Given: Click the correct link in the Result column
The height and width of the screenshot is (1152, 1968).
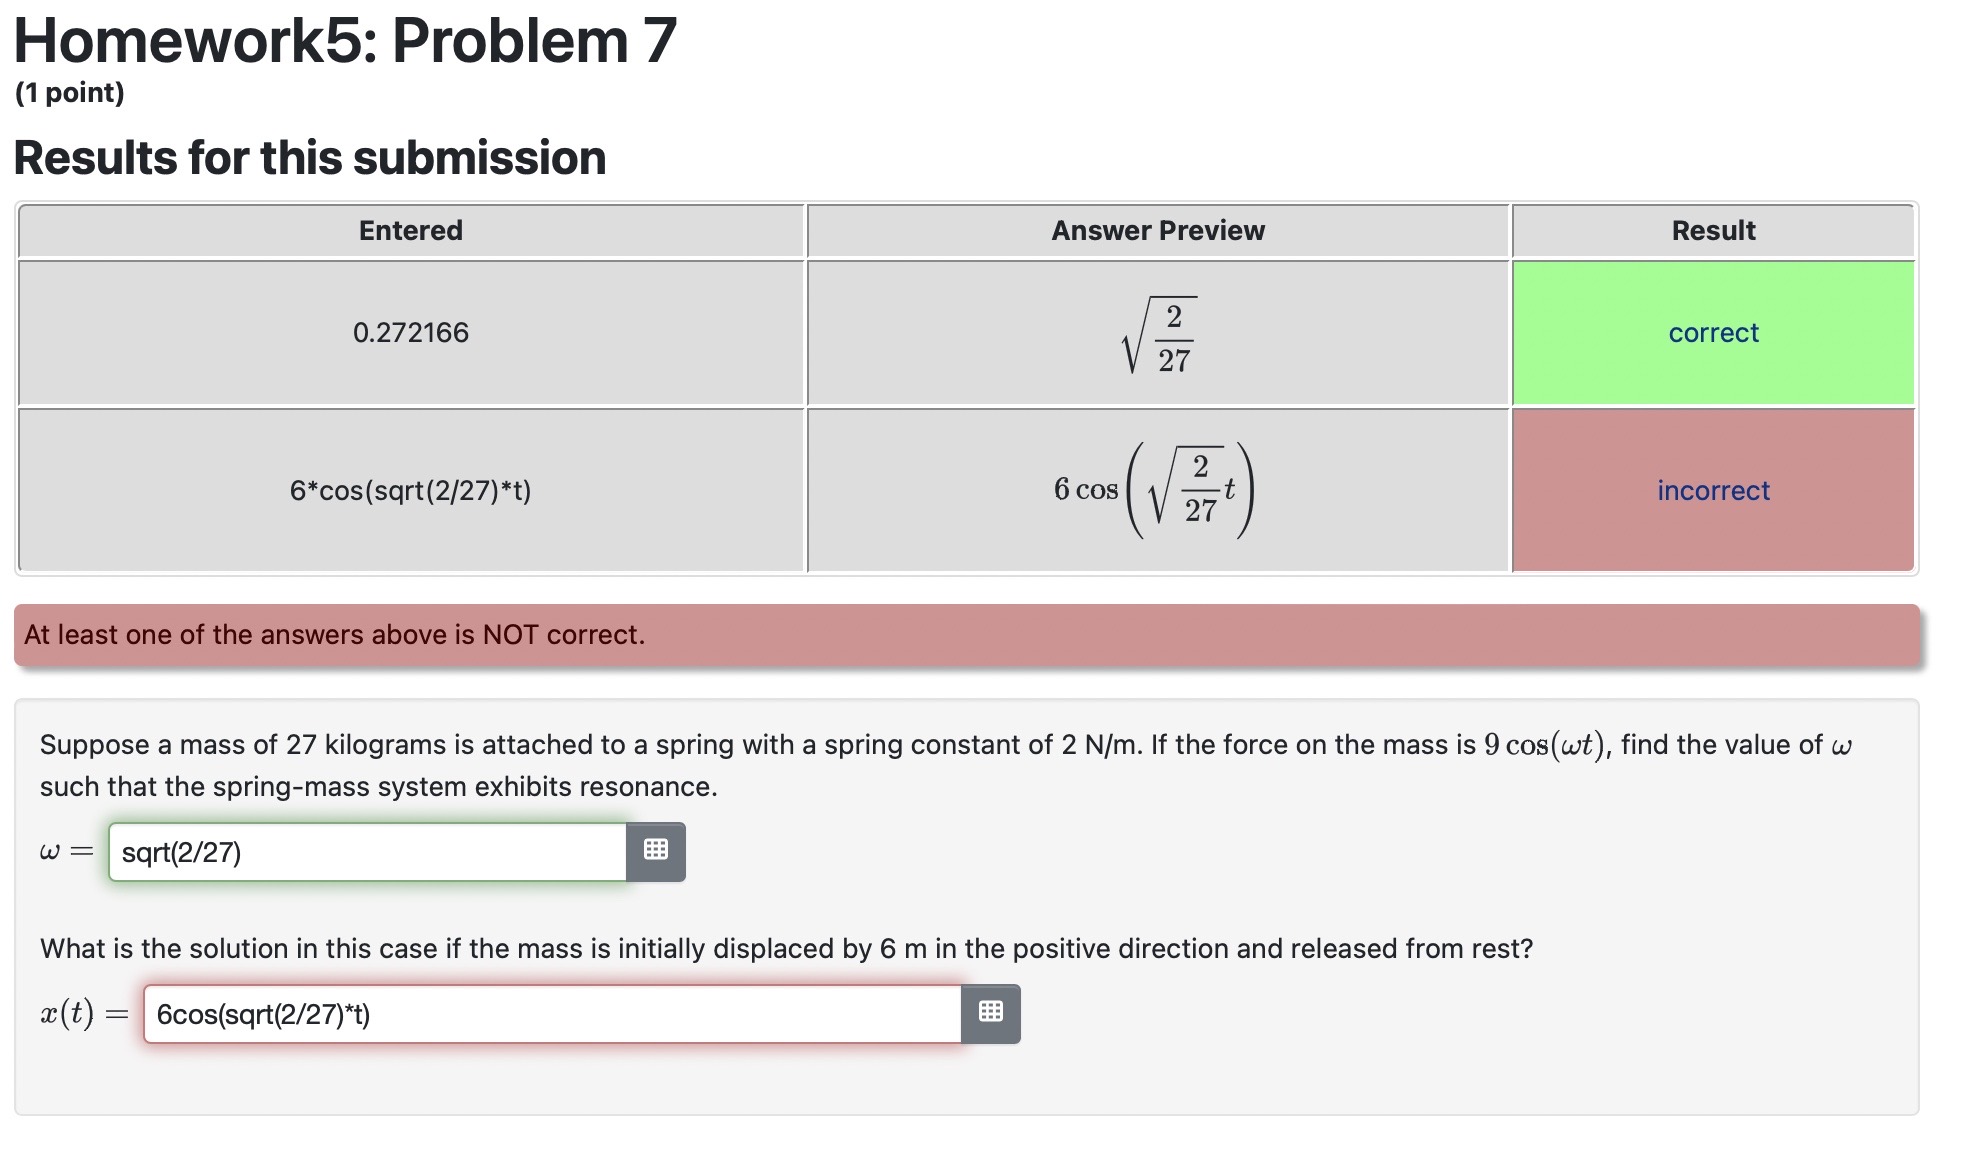Looking at the screenshot, I should 1712,332.
